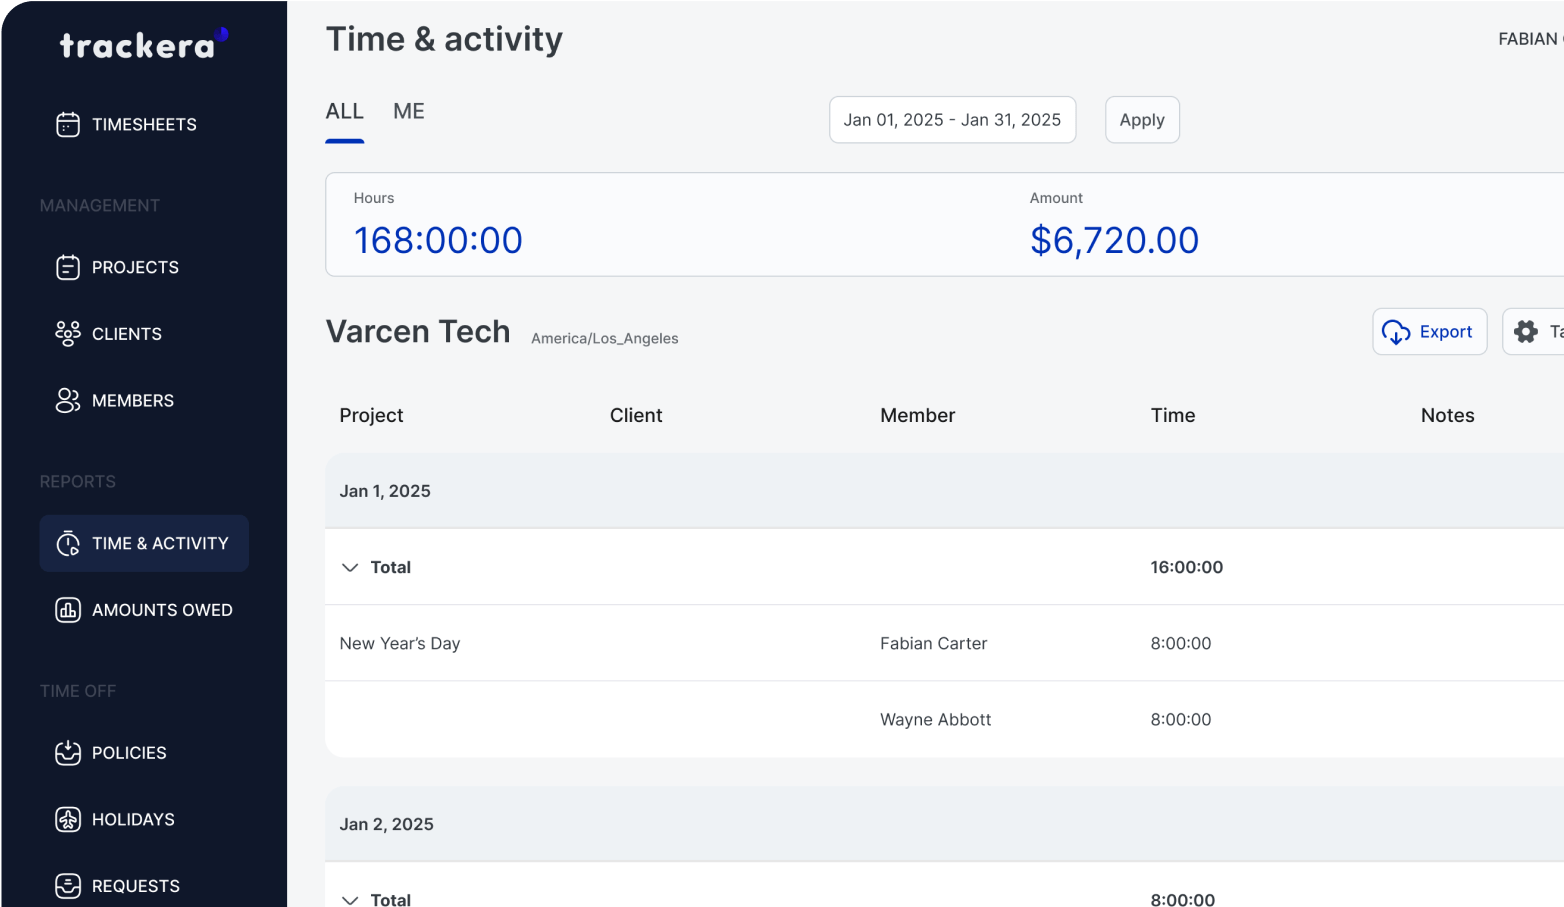The height and width of the screenshot is (907, 1564).
Task: Export the Varcen Tech report
Action: pyautogui.click(x=1429, y=331)
